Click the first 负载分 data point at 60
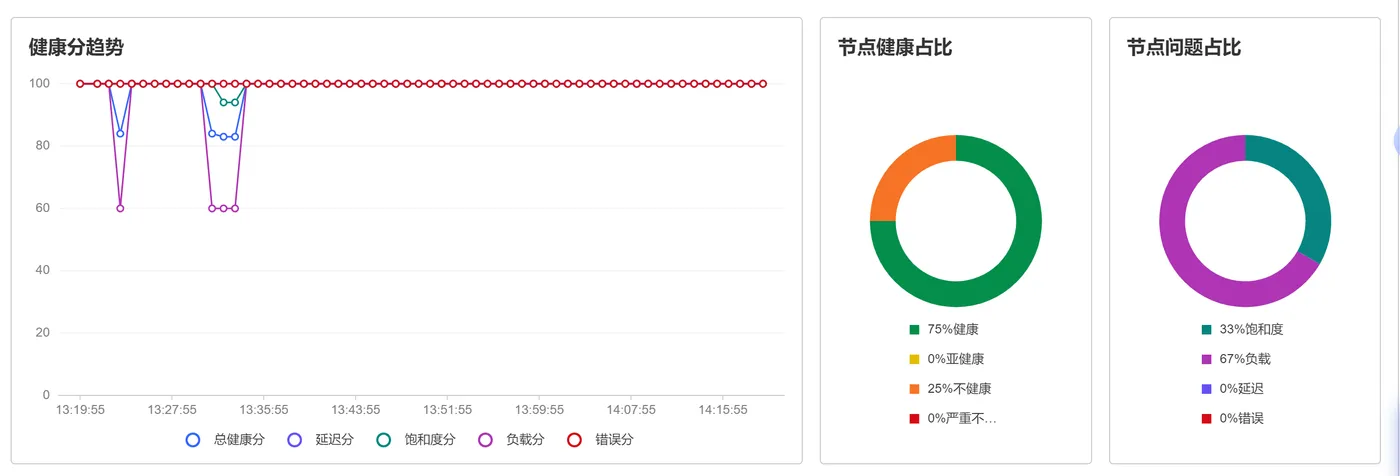 120,208
